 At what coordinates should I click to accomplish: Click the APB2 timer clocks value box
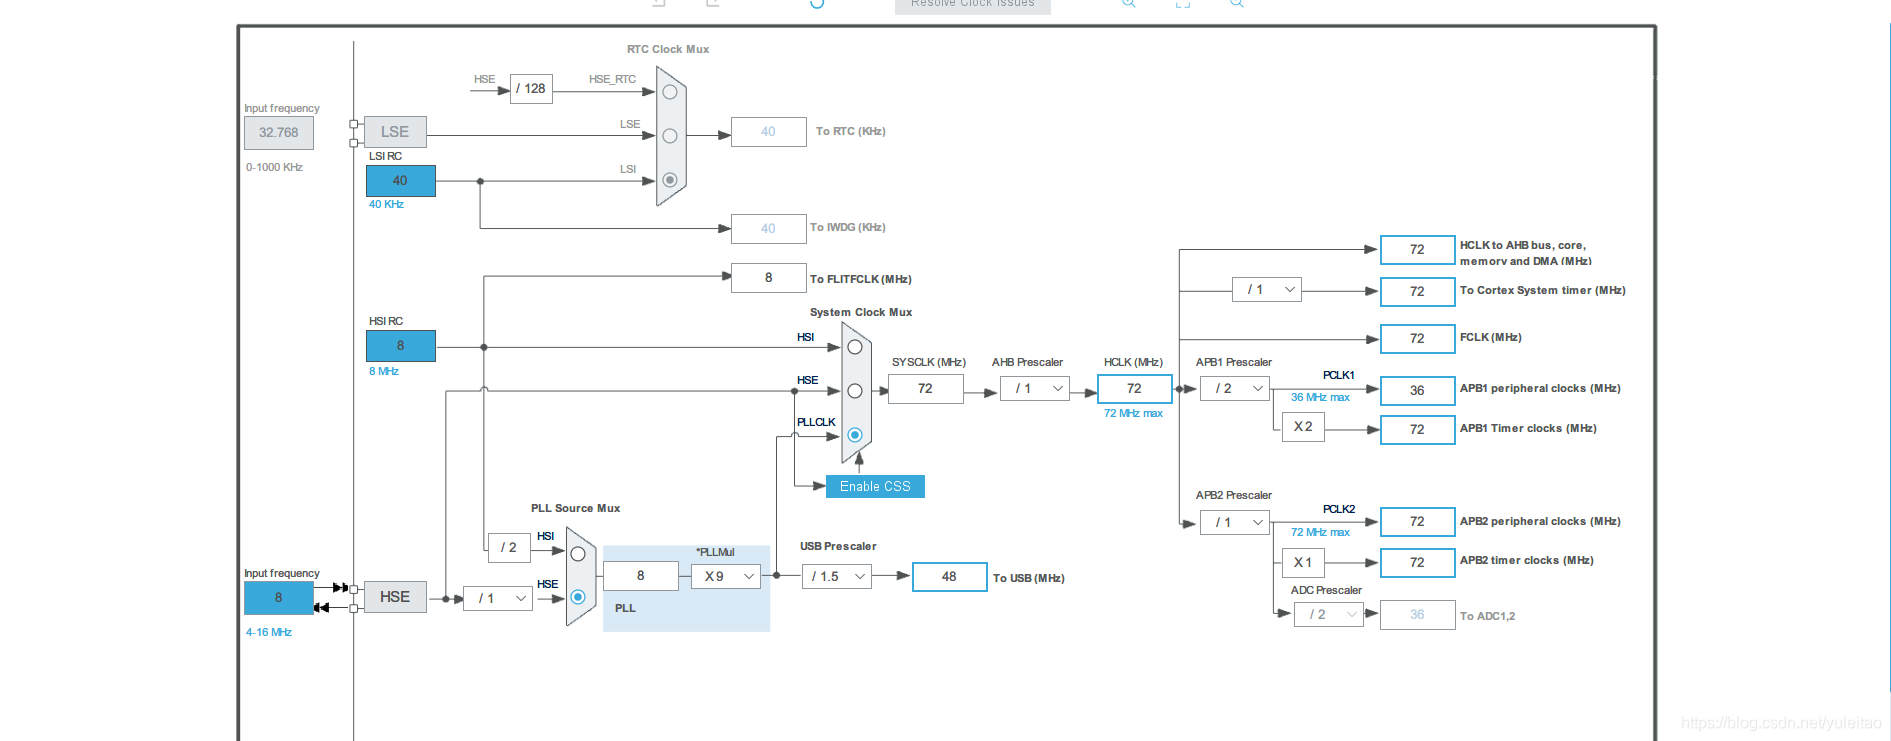(1418, 563)
